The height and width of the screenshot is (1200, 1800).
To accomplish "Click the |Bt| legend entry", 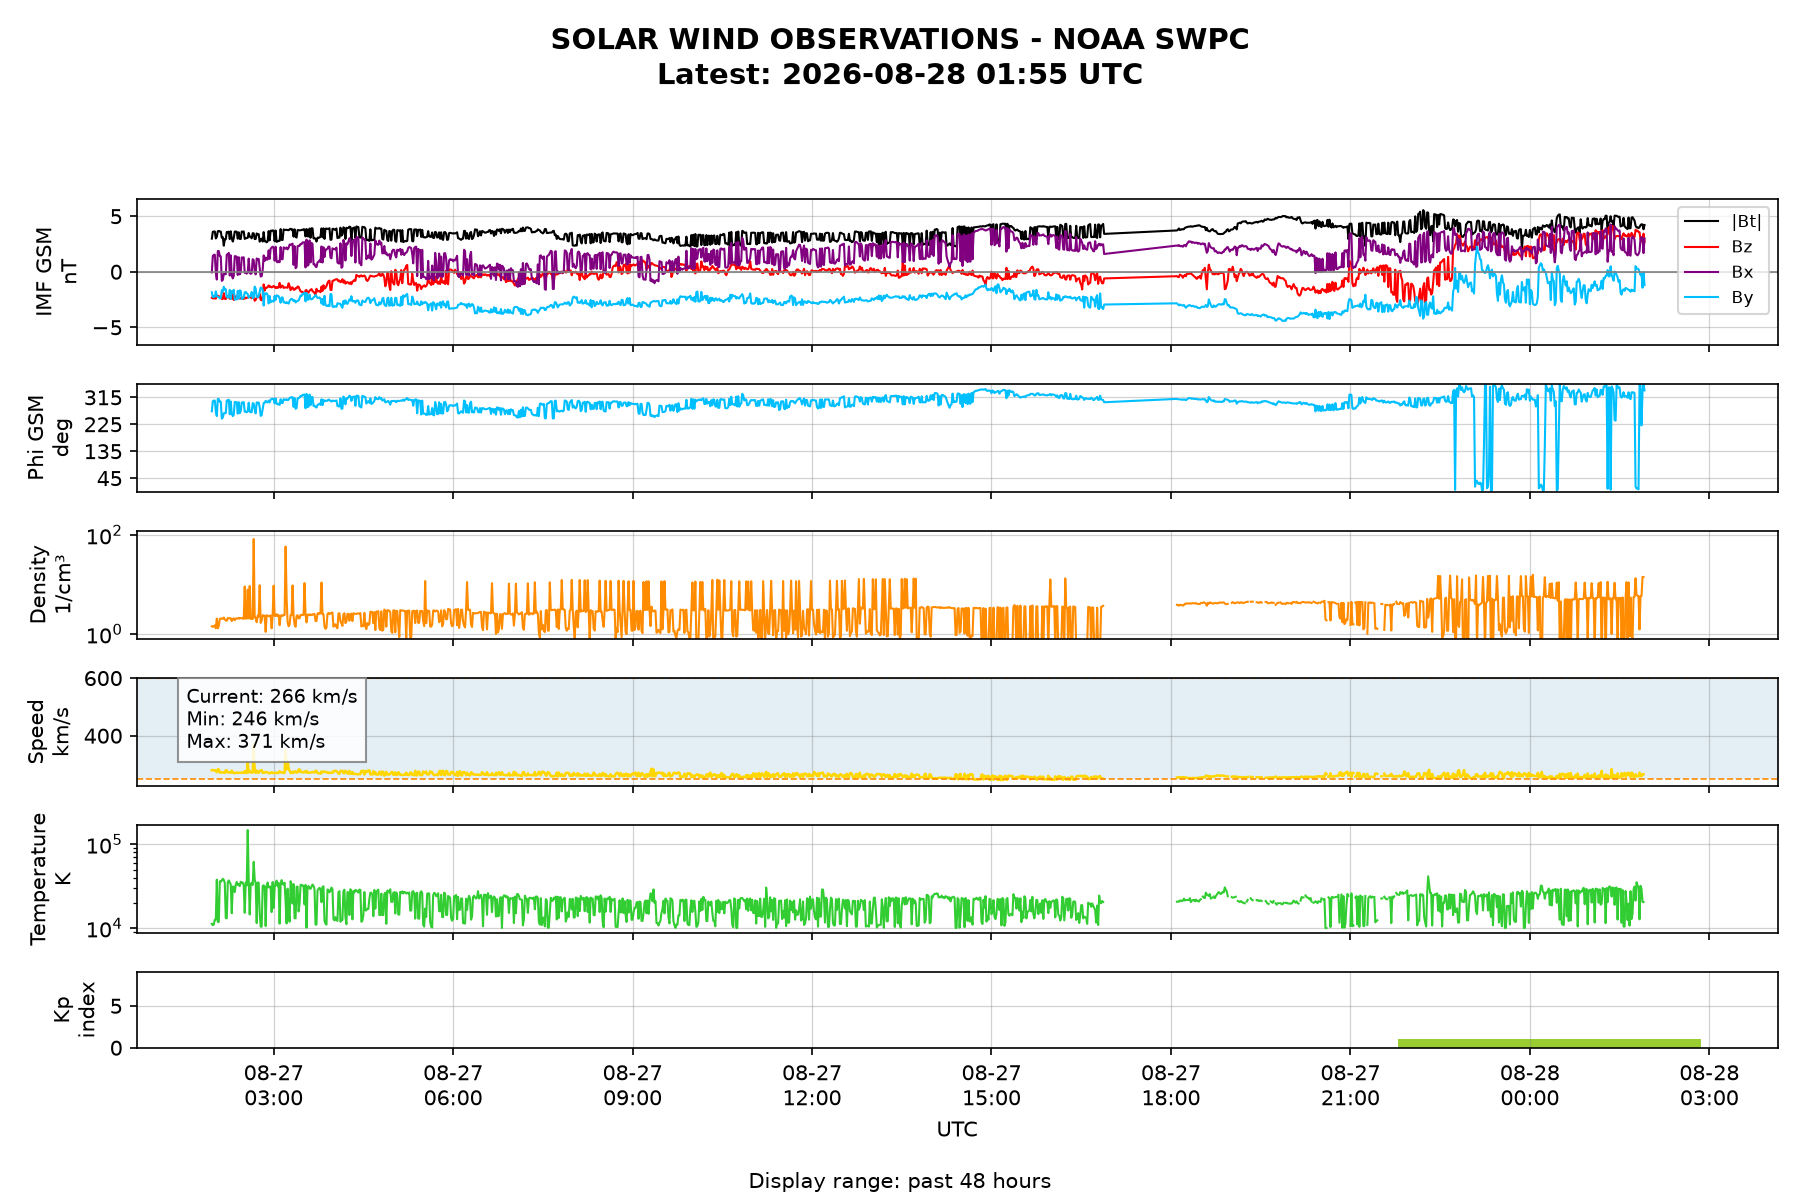I will coord(1723,222).
